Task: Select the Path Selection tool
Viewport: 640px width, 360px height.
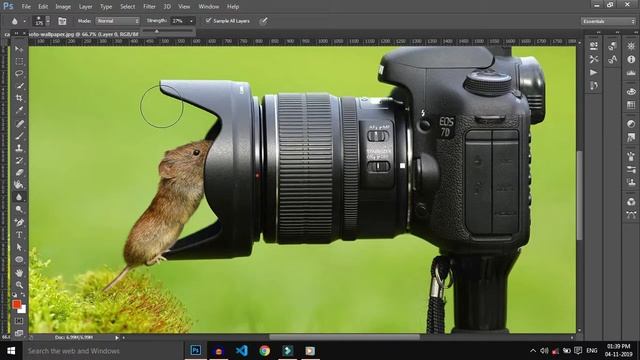Action: 19,247
